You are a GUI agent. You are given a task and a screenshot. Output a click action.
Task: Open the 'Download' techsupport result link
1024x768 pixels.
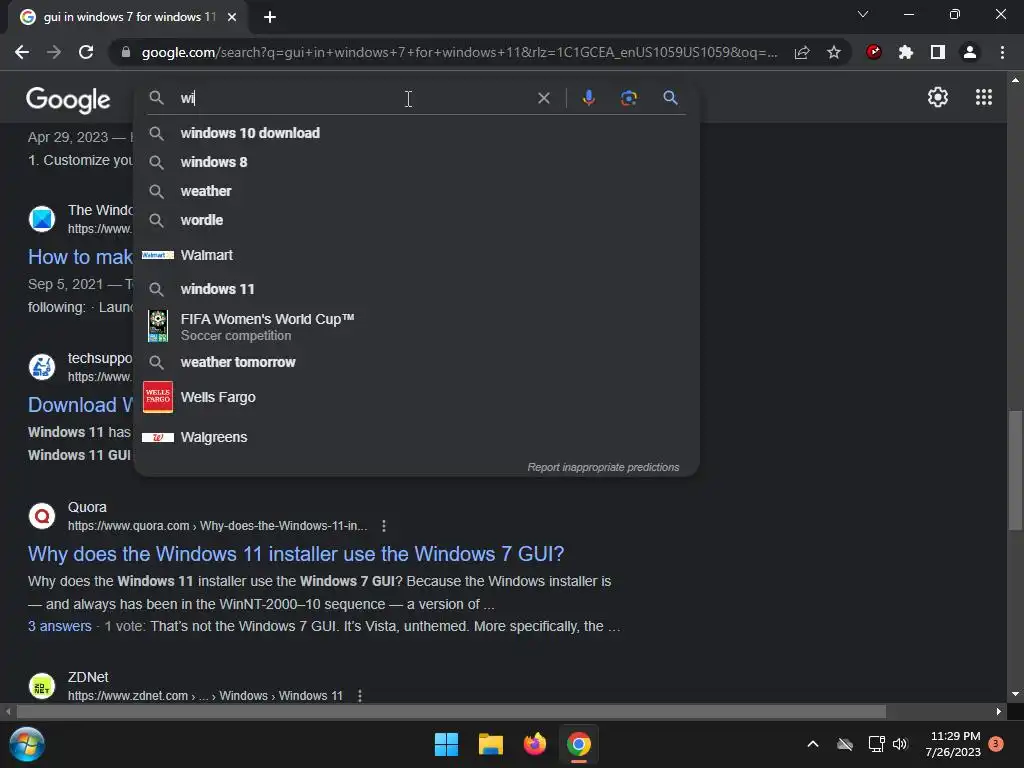pyautogui.click(x=81, y=405)
